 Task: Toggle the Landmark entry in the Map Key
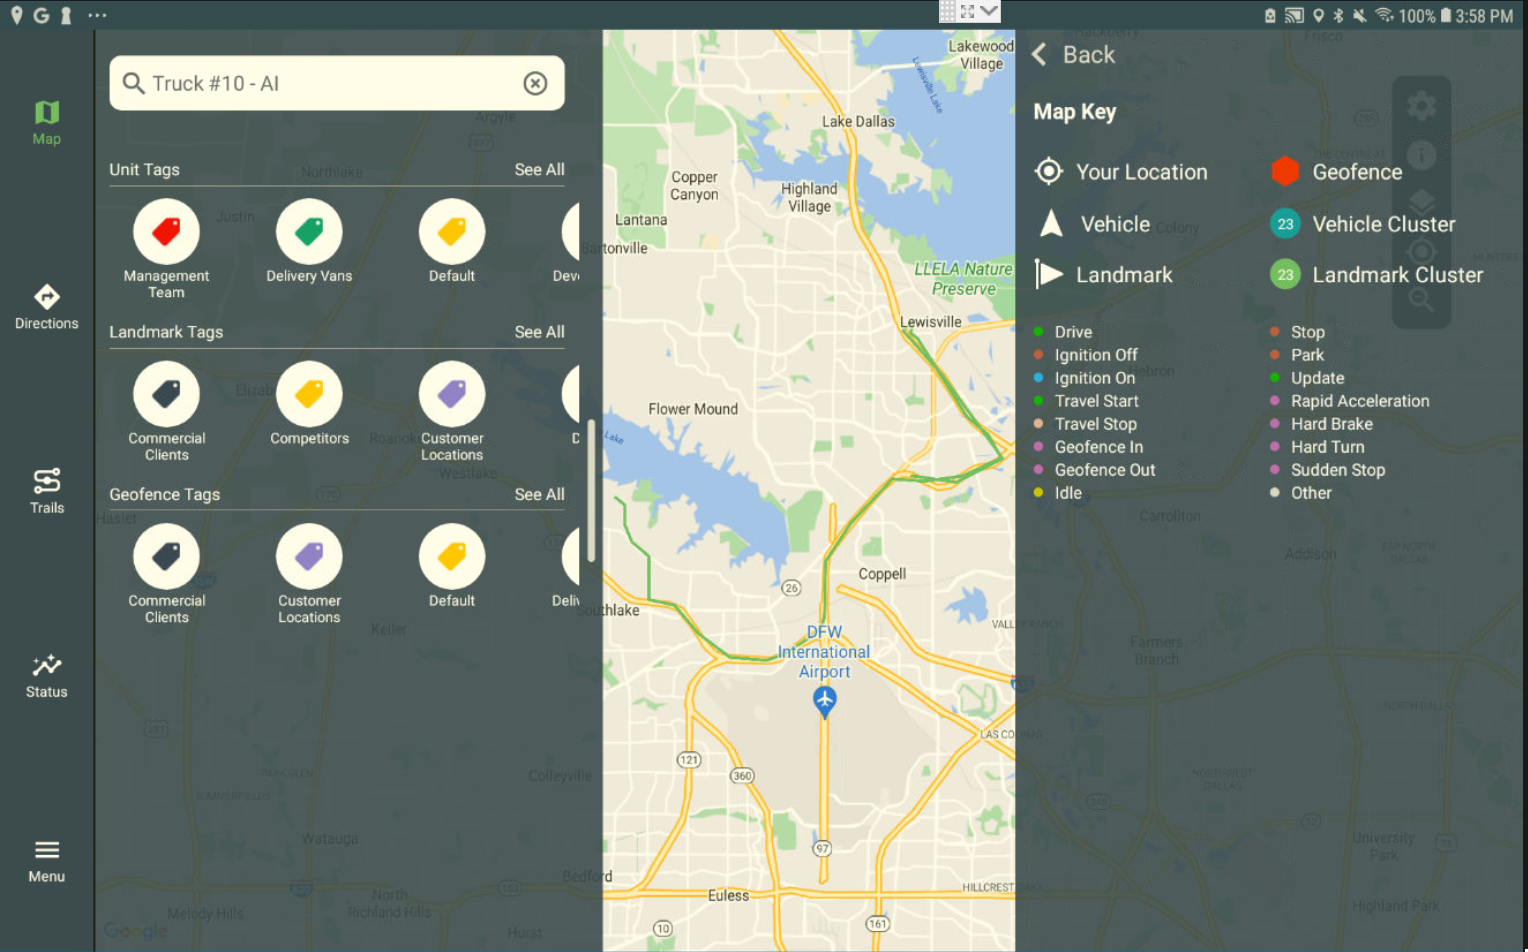[x=1048, y=274]
